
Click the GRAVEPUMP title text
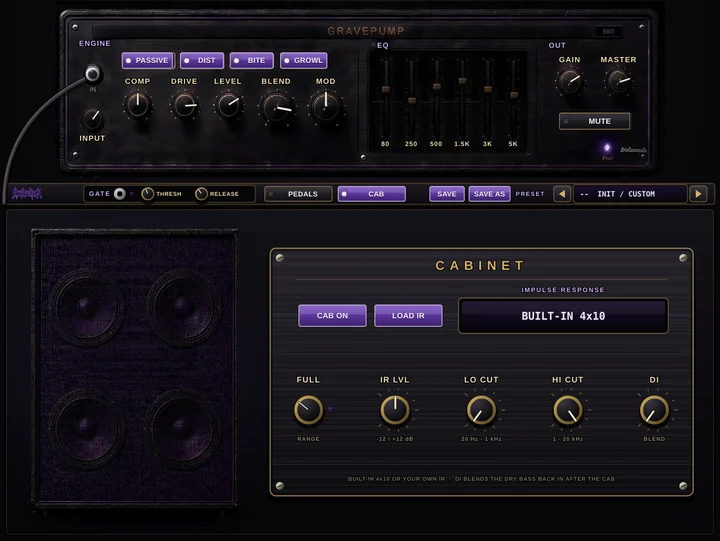tap(366, 31)
